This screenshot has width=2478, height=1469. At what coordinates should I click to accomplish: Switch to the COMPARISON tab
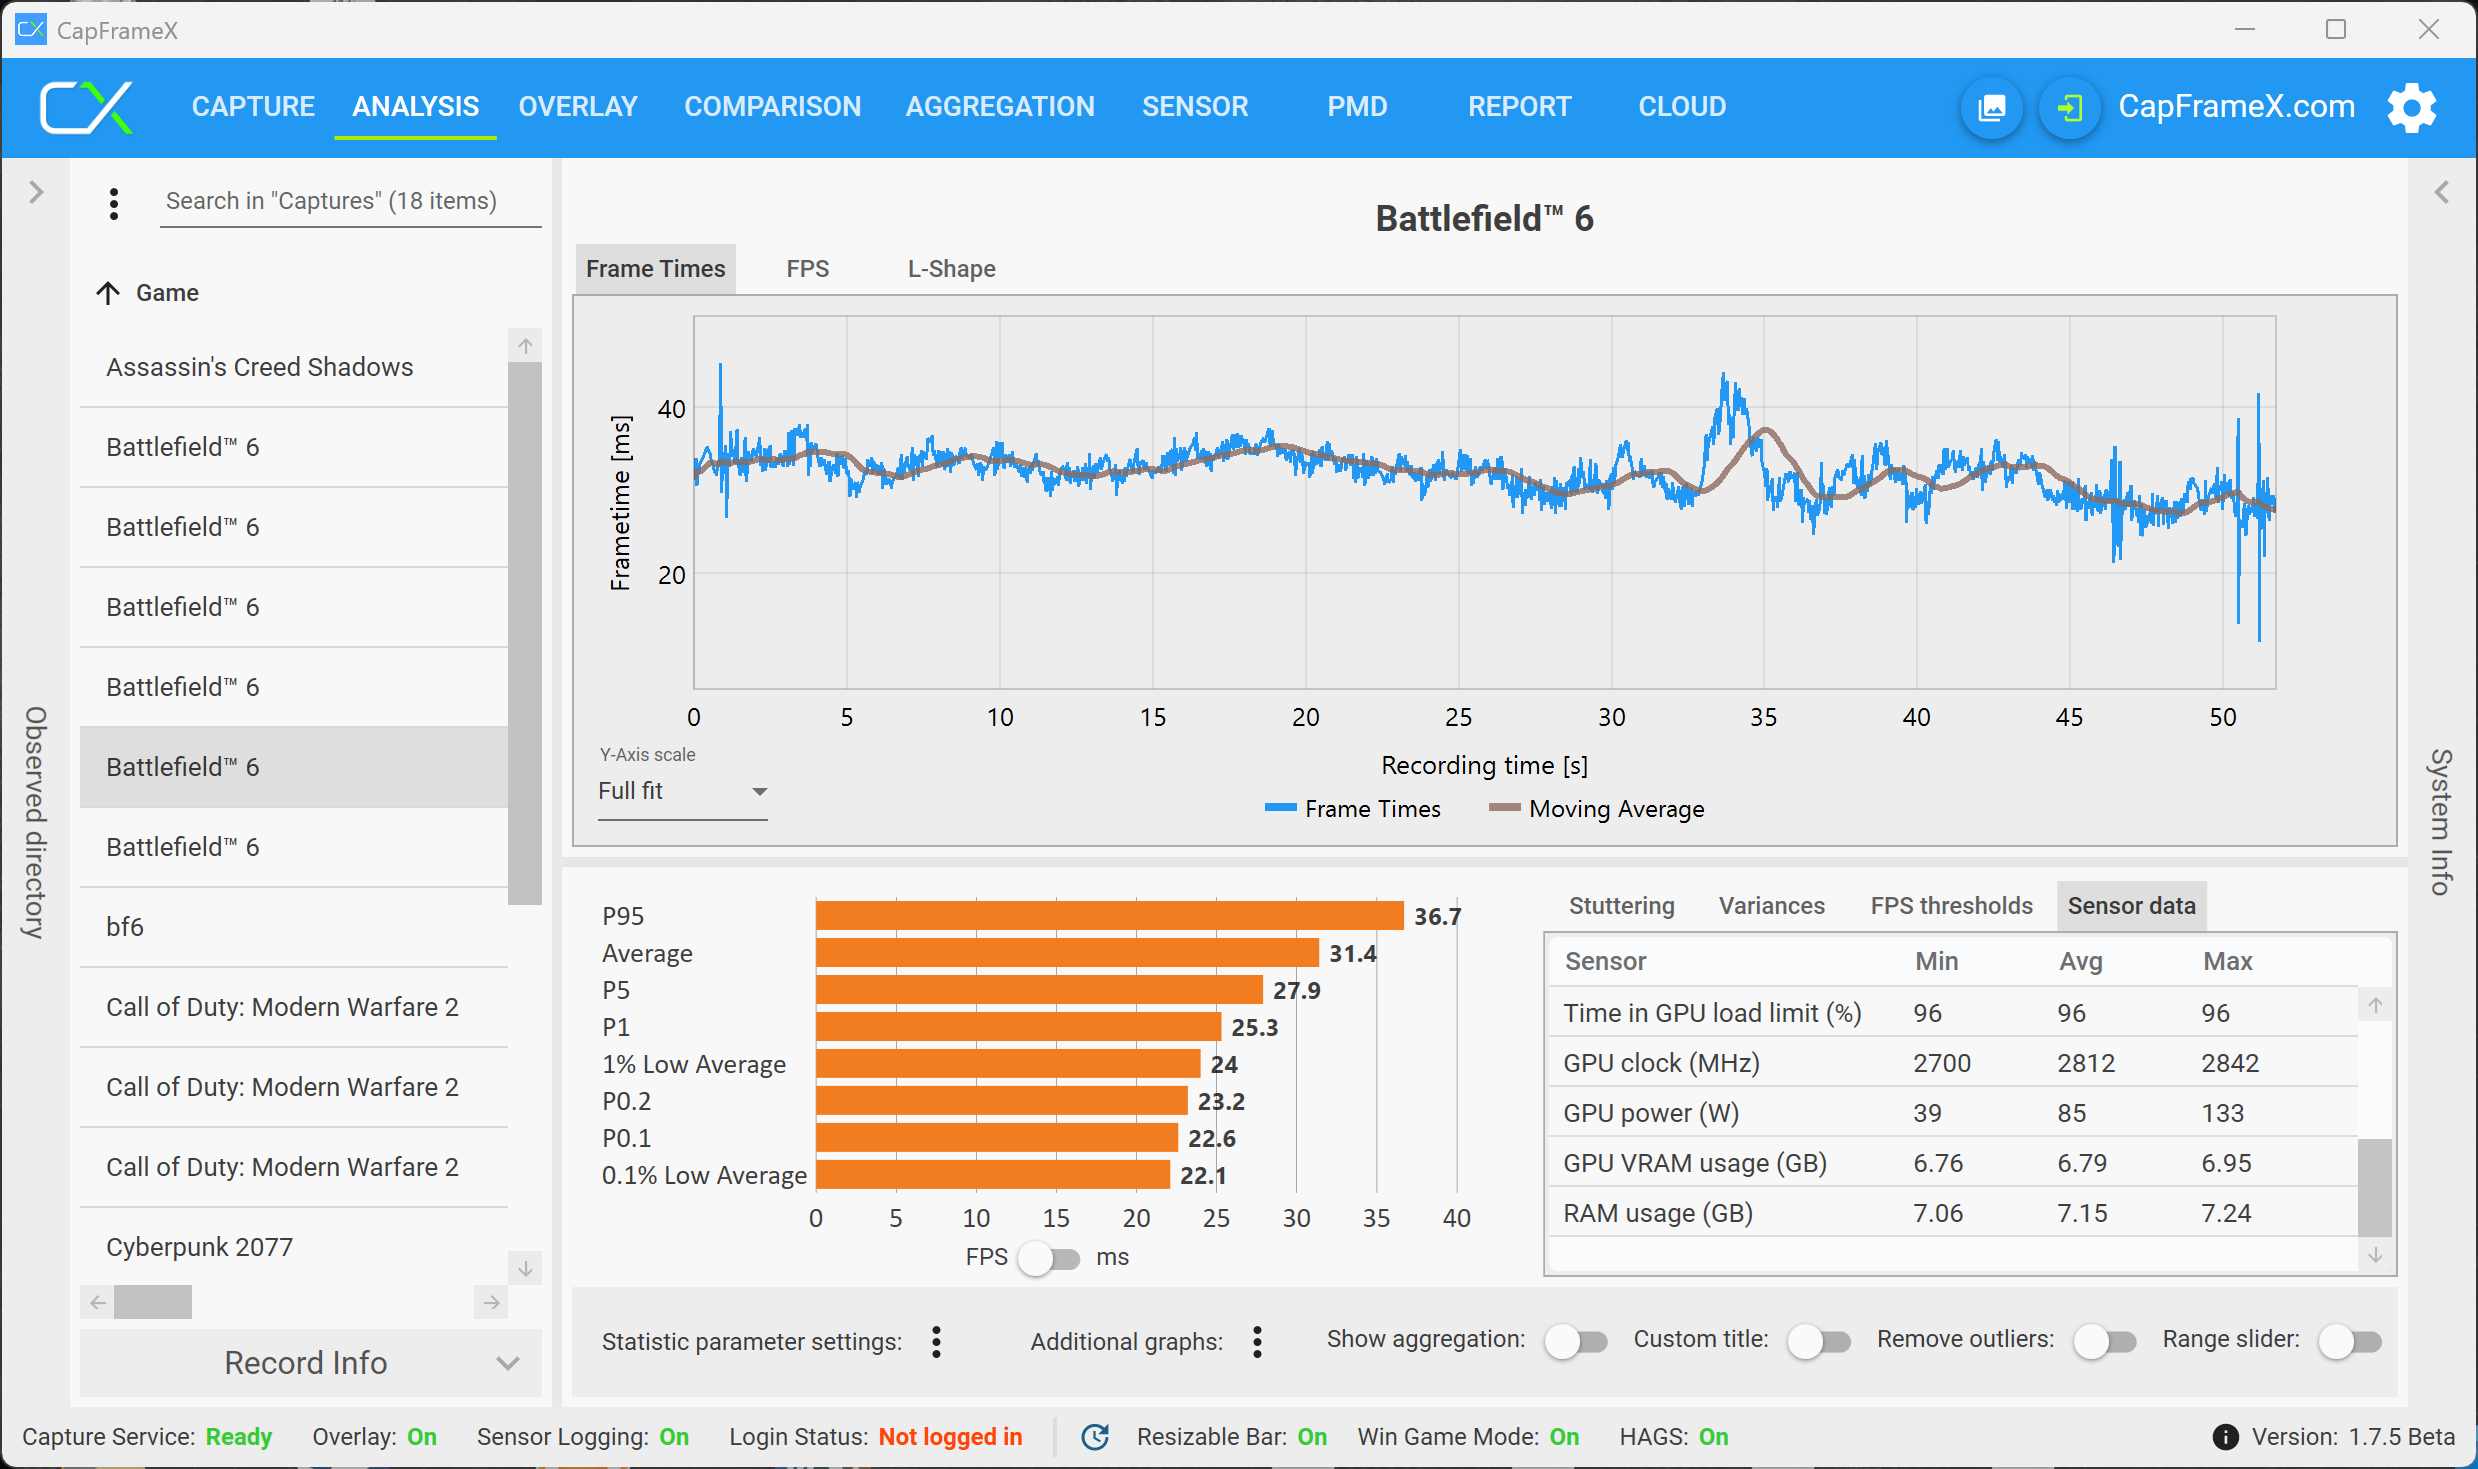(x=772, y=107)
